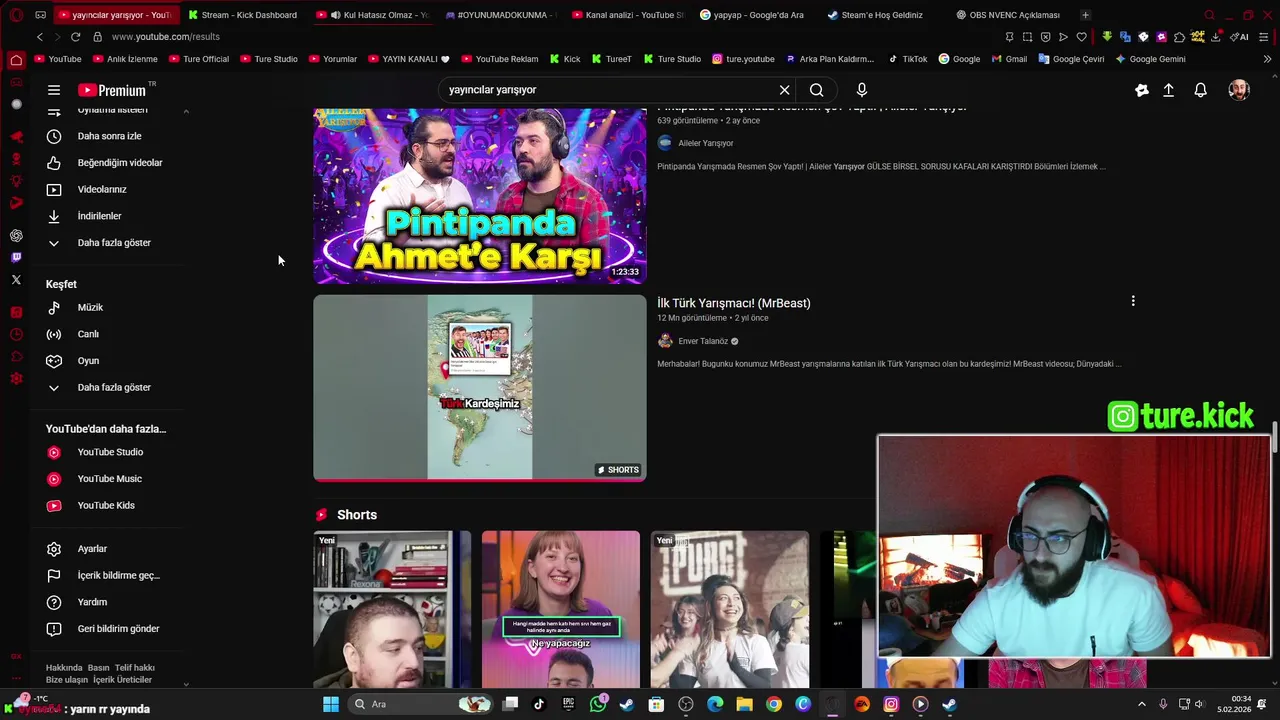Open Epic Games launcher on taskbar
Screen dimensions: 1280x720
568,704
